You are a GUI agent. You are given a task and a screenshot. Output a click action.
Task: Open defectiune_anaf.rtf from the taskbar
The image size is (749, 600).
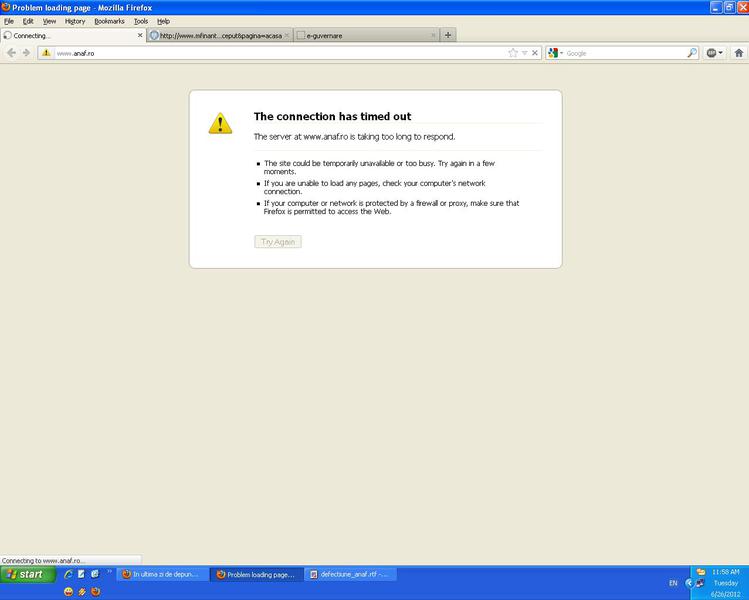pyautogui.click(x=350, y=575)
